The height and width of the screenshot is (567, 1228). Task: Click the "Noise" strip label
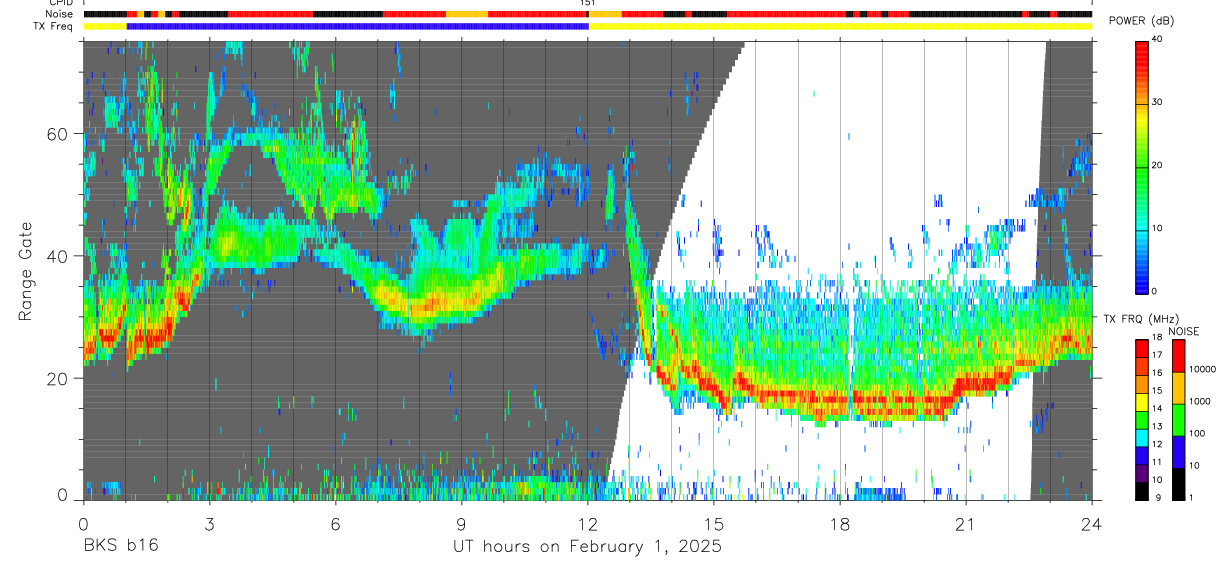(59, 14)
